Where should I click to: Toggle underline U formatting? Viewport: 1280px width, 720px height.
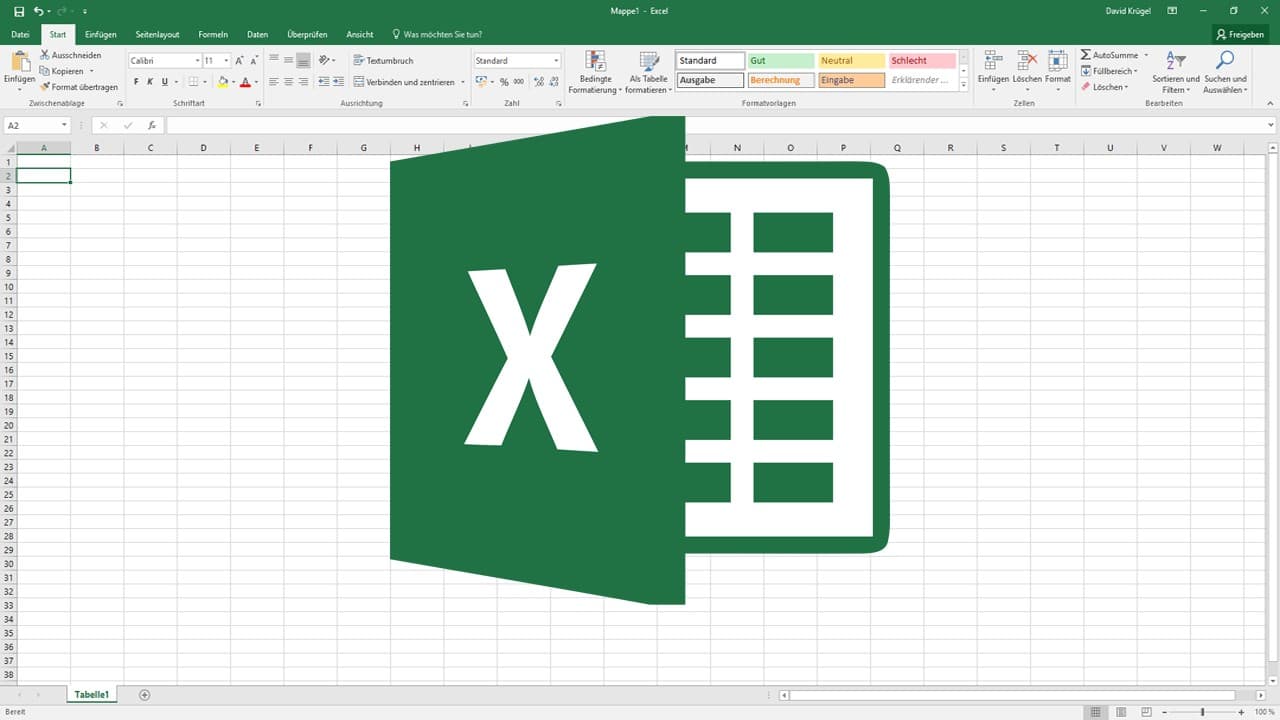pyautogui.click(x=165, y=82)
